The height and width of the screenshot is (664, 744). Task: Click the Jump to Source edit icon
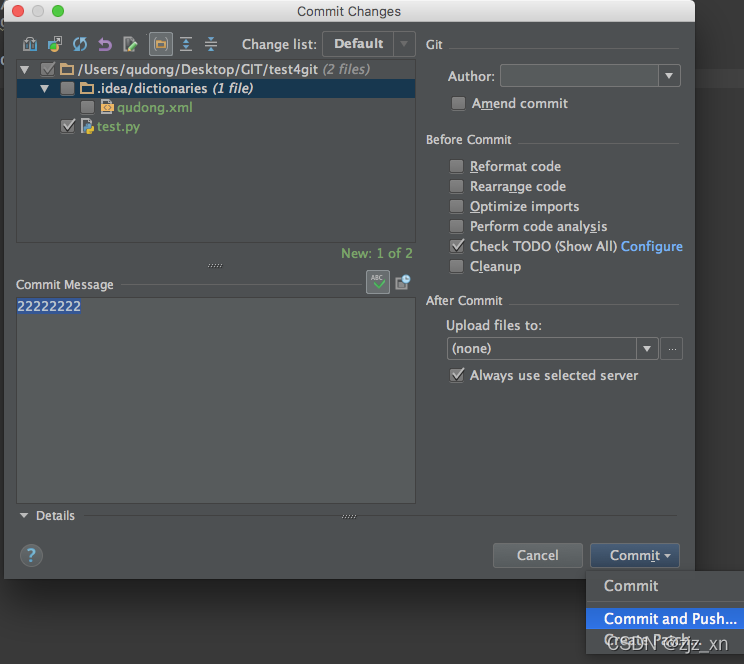130,44
